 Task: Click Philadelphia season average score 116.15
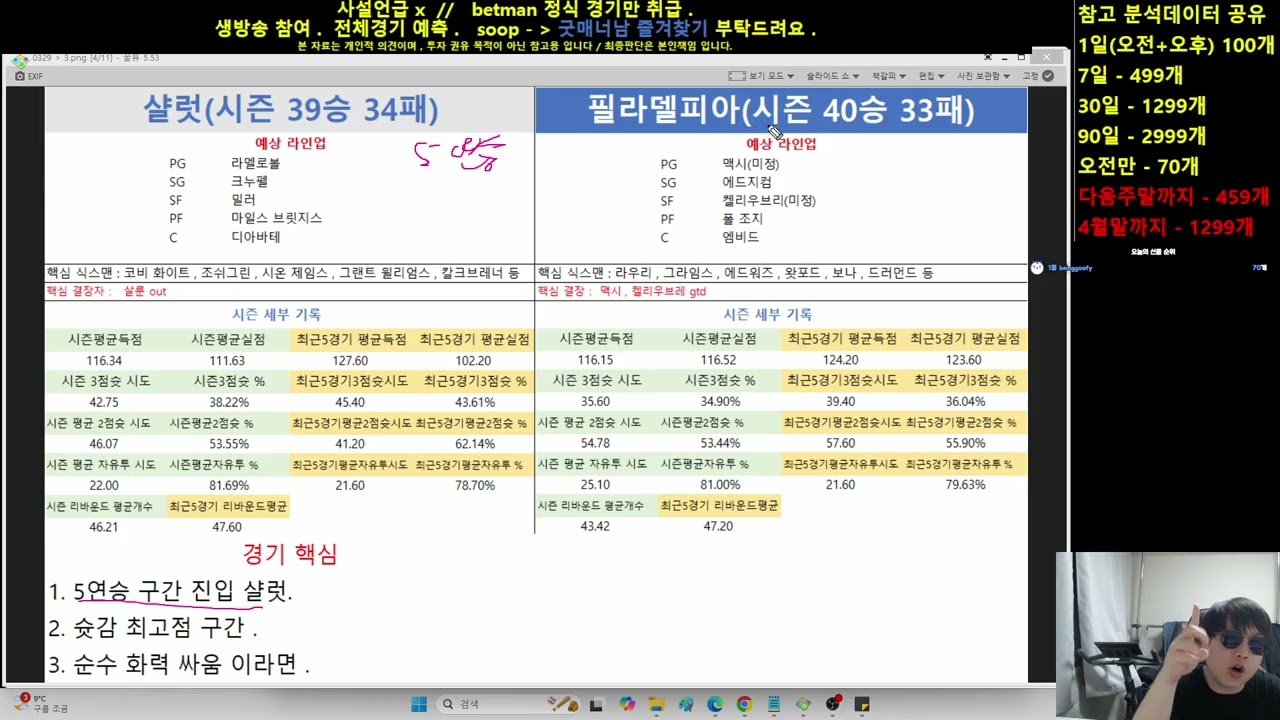click(595, 360)
